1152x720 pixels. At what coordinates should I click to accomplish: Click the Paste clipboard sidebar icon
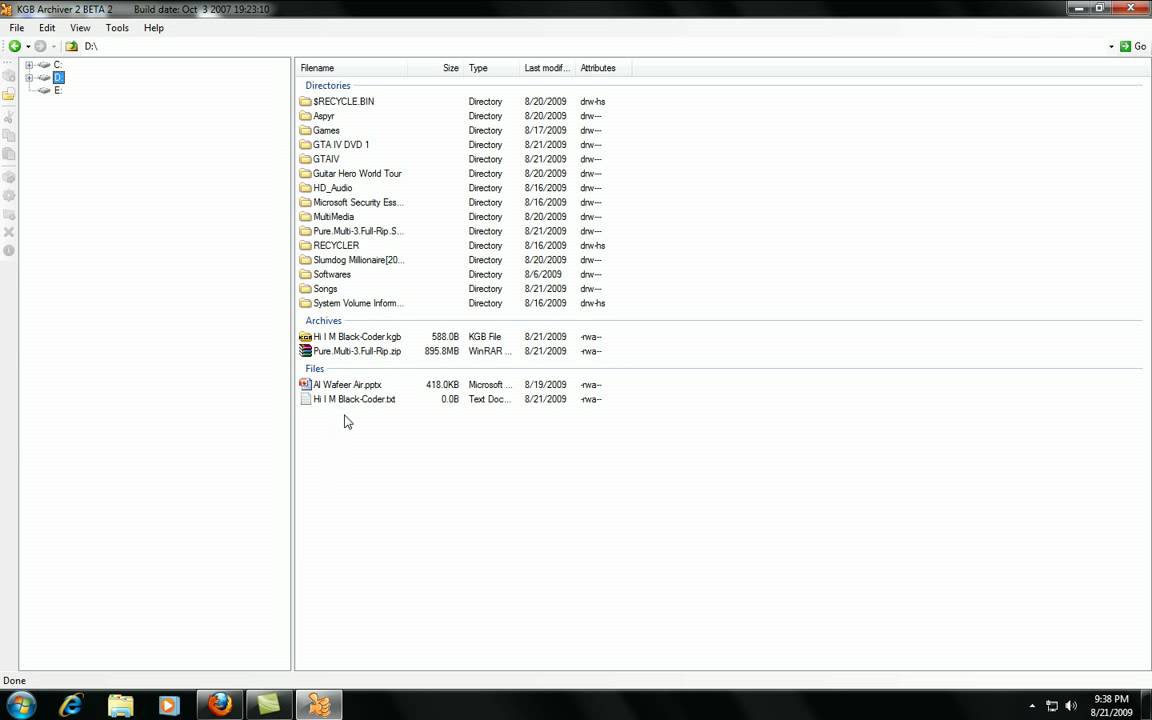coord(9,154)
